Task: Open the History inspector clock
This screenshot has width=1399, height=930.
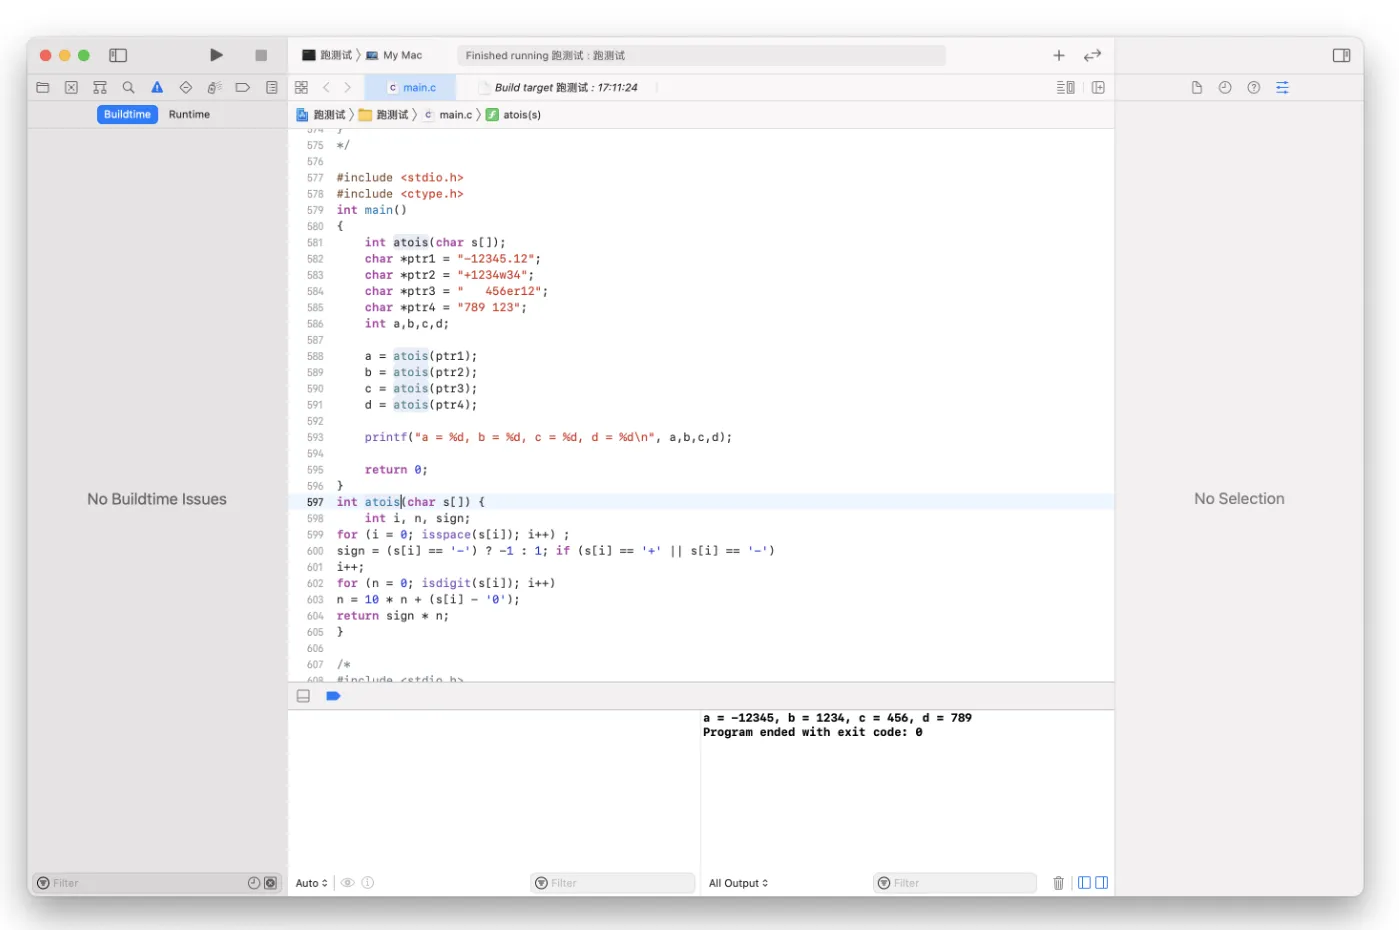Action: 1225,87
